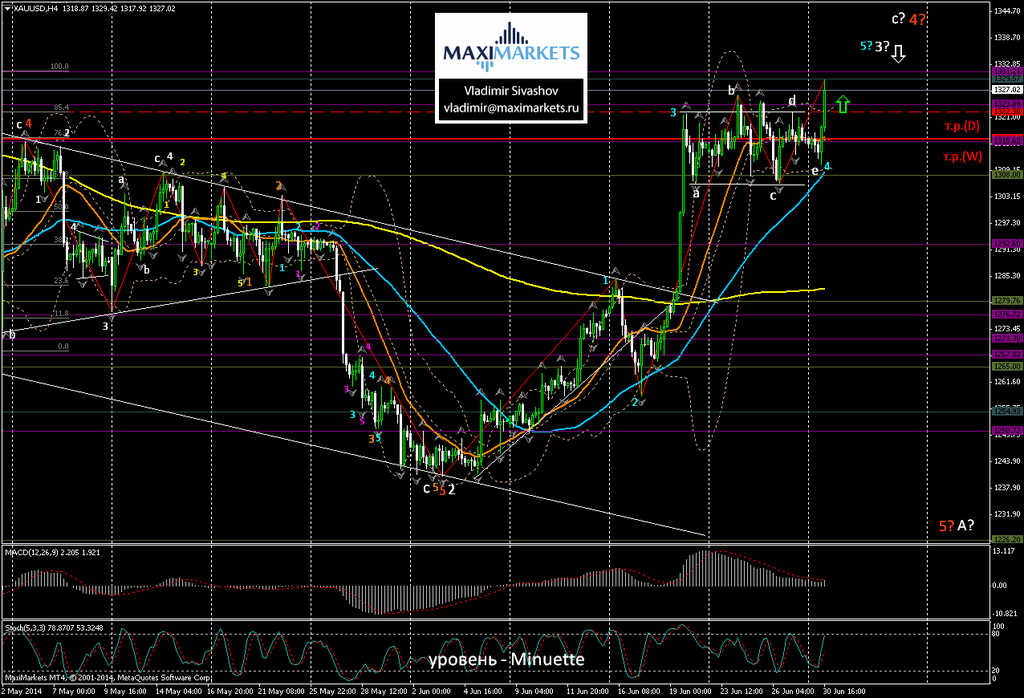
Task: Click the purple 1267.82 price level tag
Action: click(x=1006, y=355)
